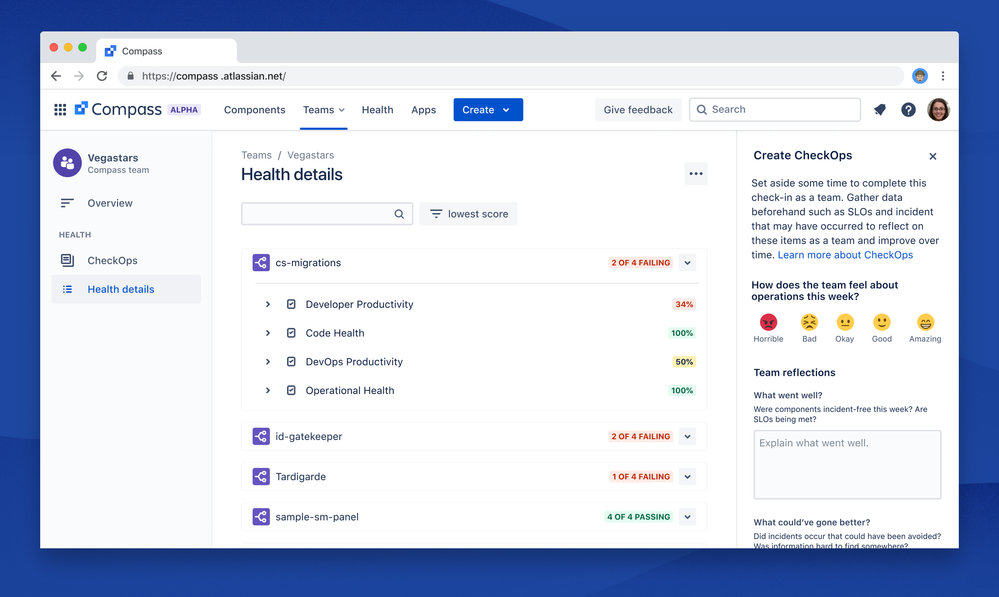Open the user profile avatar in the Compass header

tap(938, 110)
